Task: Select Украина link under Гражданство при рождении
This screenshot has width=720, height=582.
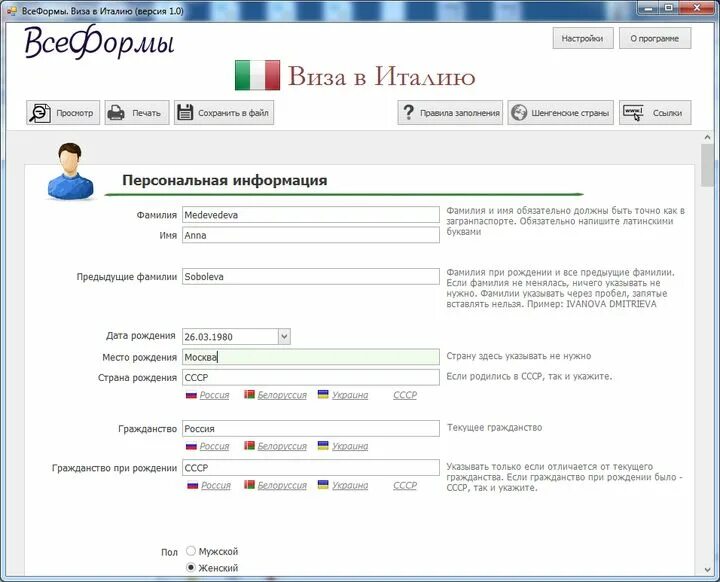Action: [350, 485]
